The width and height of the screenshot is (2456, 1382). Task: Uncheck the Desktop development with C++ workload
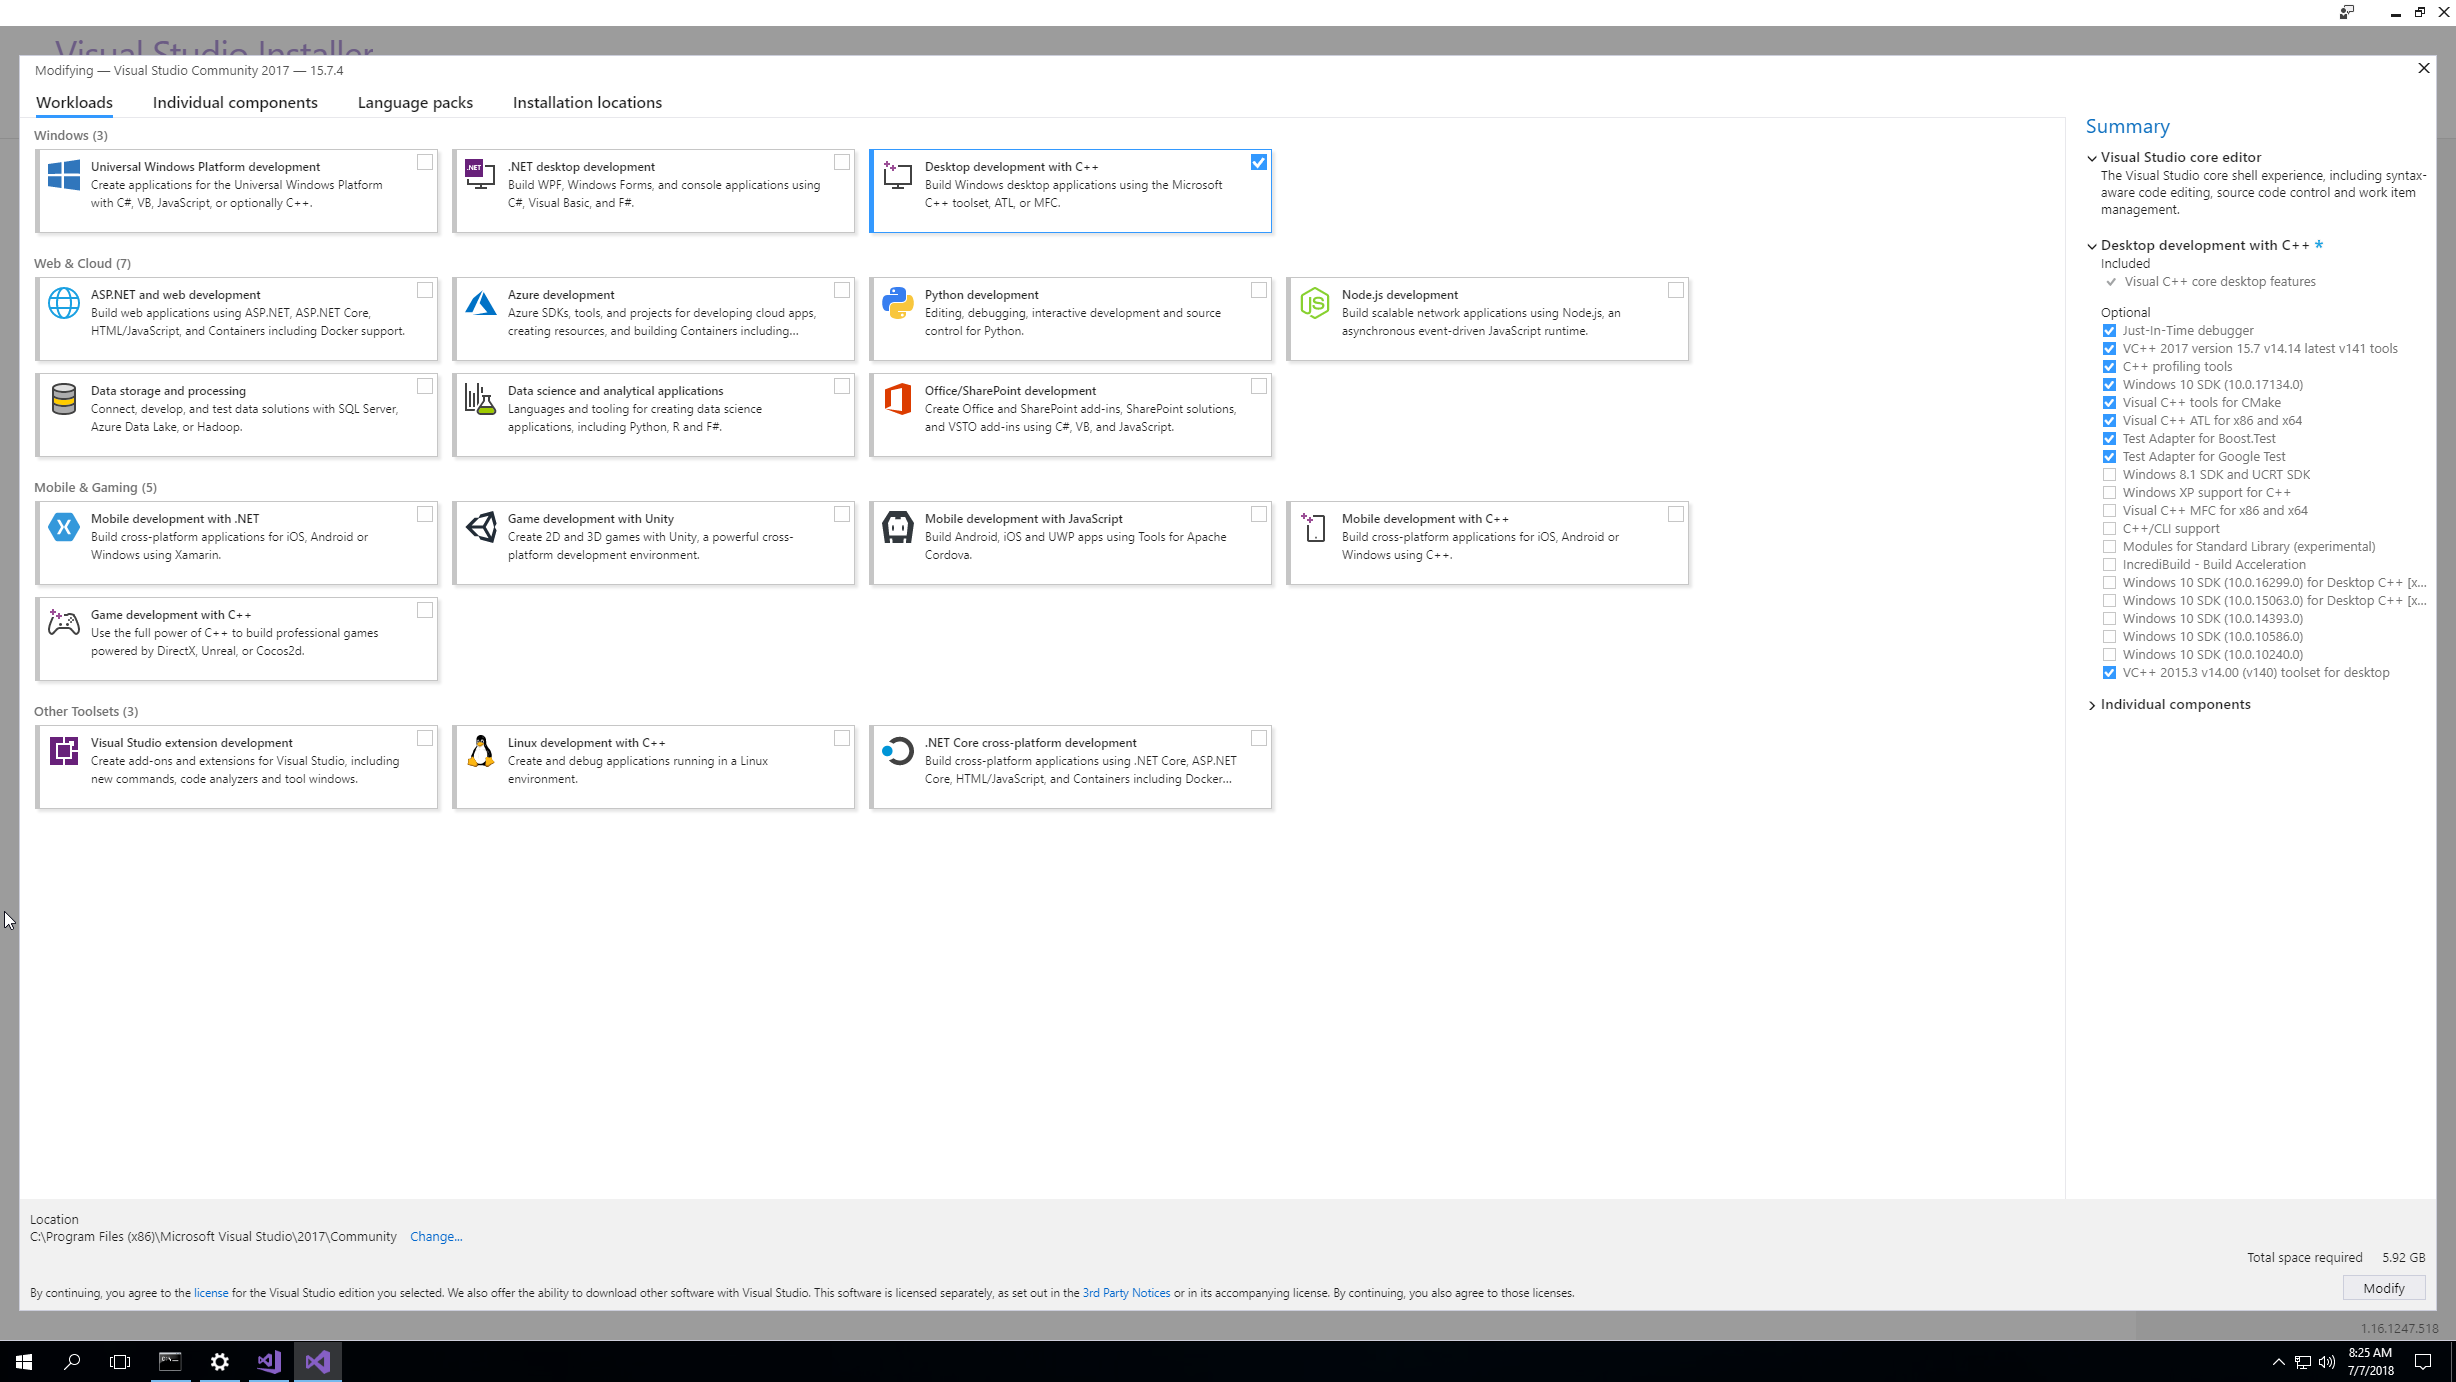coord(1258,161)
